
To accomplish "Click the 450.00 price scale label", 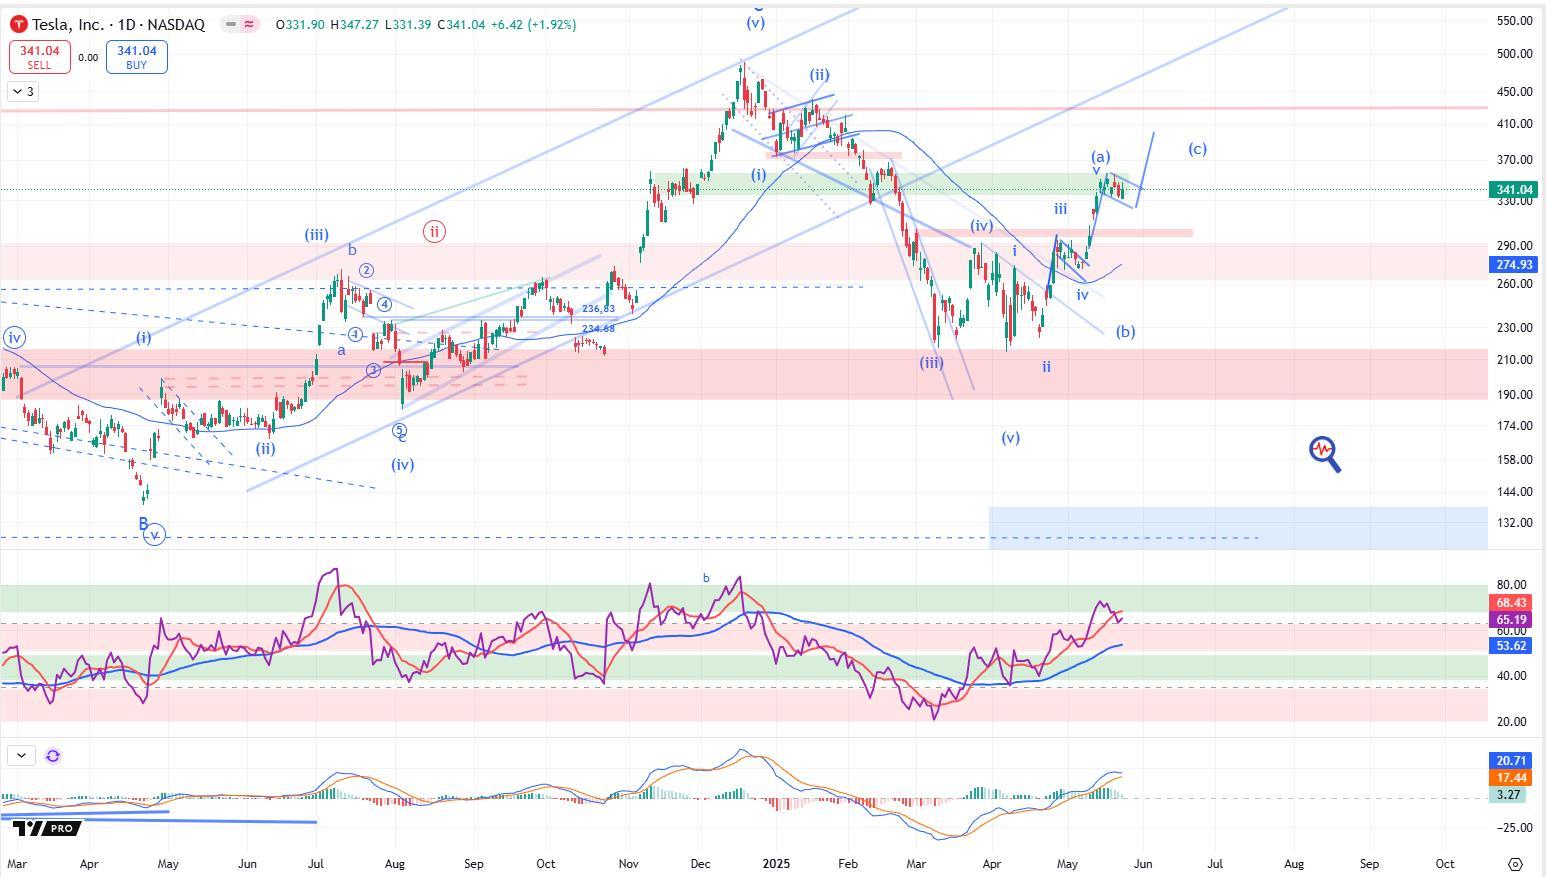I will (x=1515, y=92).
